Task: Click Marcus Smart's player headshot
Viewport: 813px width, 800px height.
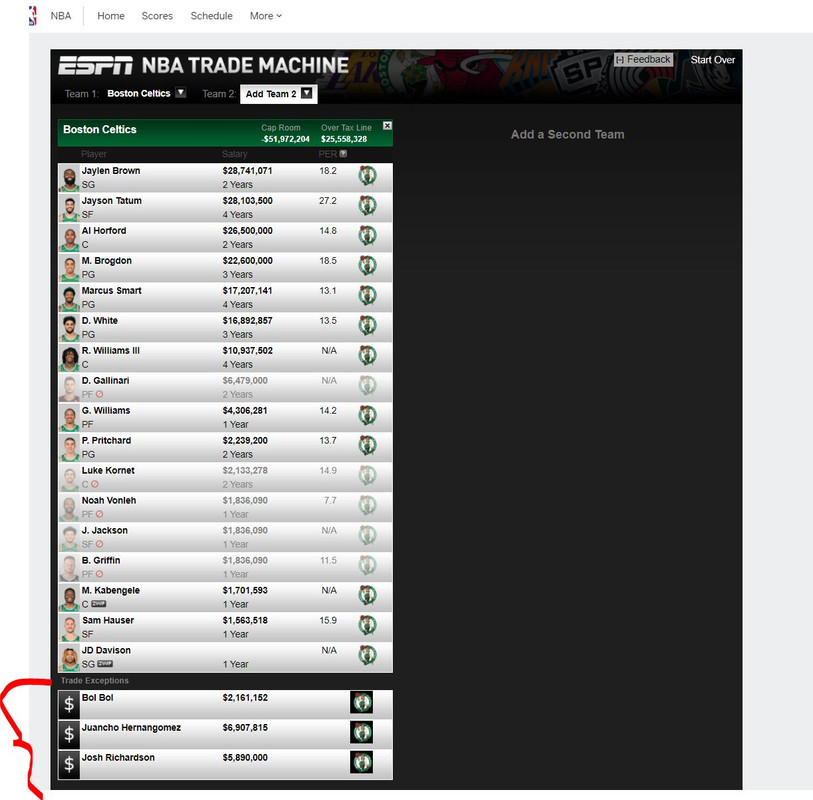Action: (69, 297)
